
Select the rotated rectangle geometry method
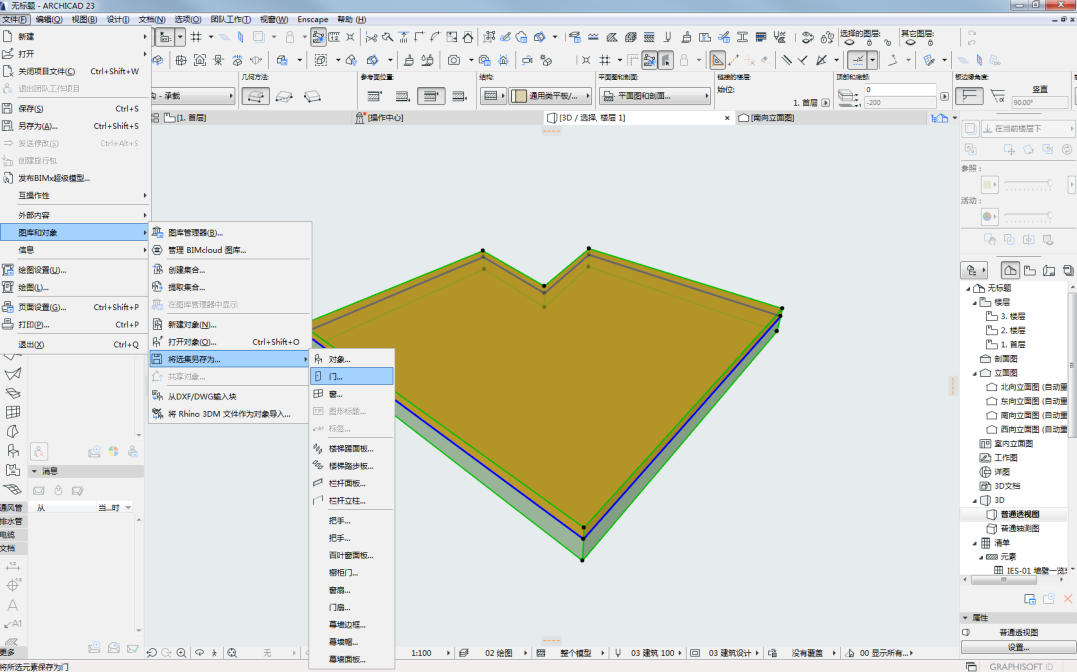coord(313,96)
